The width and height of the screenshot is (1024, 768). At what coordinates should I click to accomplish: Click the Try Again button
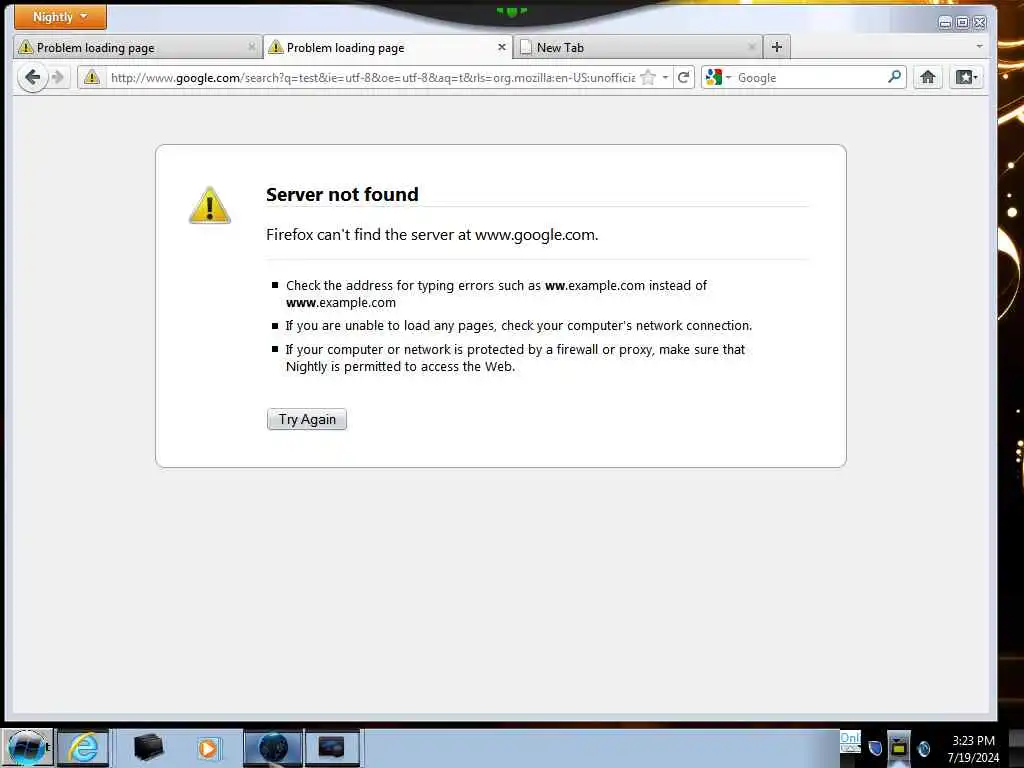pyautogui.click(x=307, y=419)
